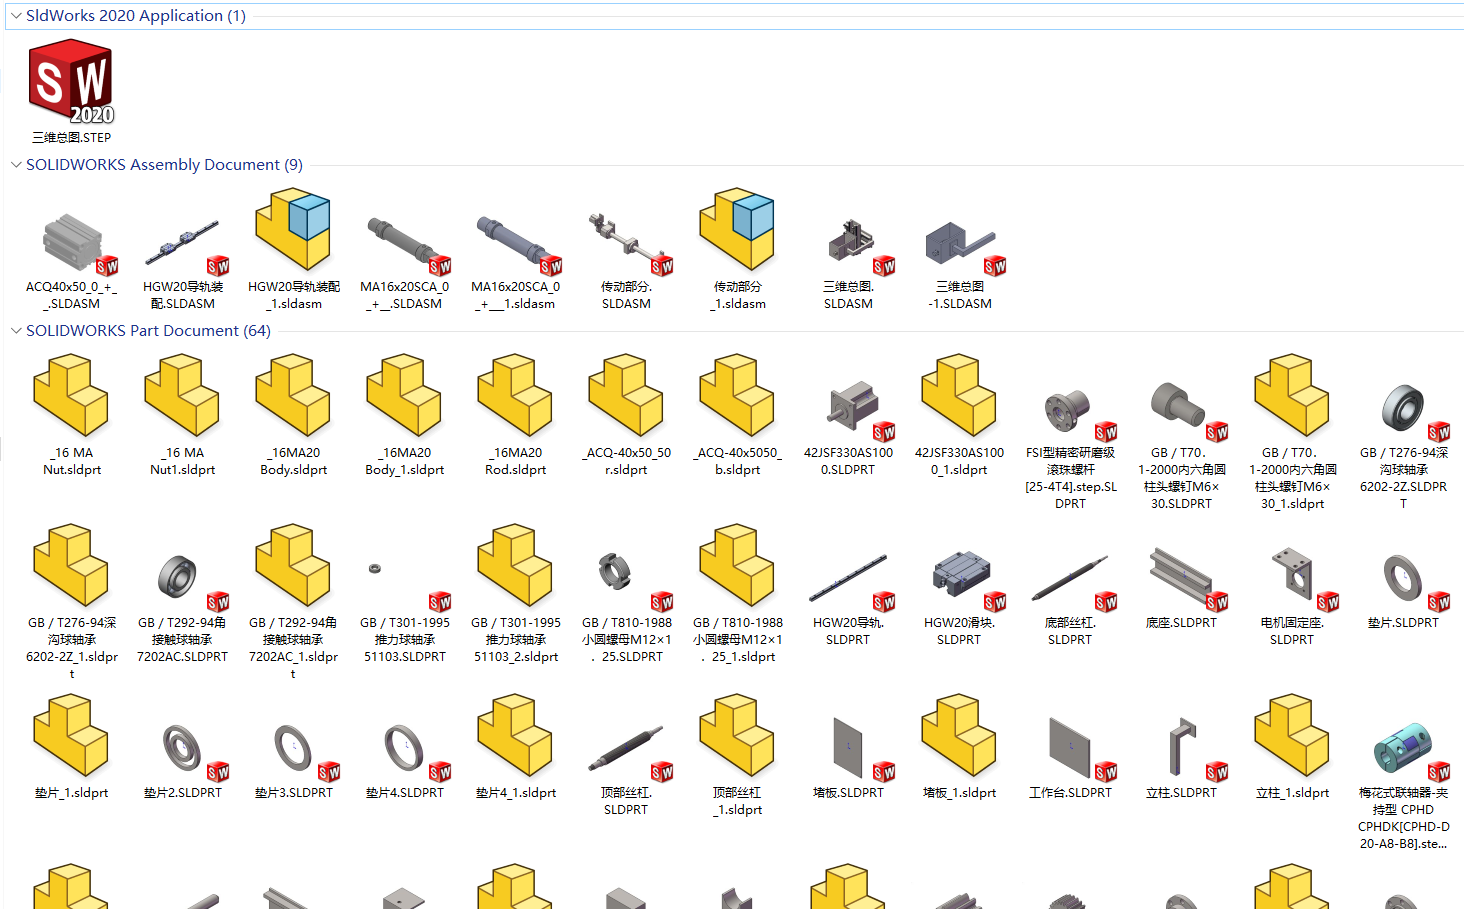Select the 垫片.SLDPRT washer part

click(1403, 590)
